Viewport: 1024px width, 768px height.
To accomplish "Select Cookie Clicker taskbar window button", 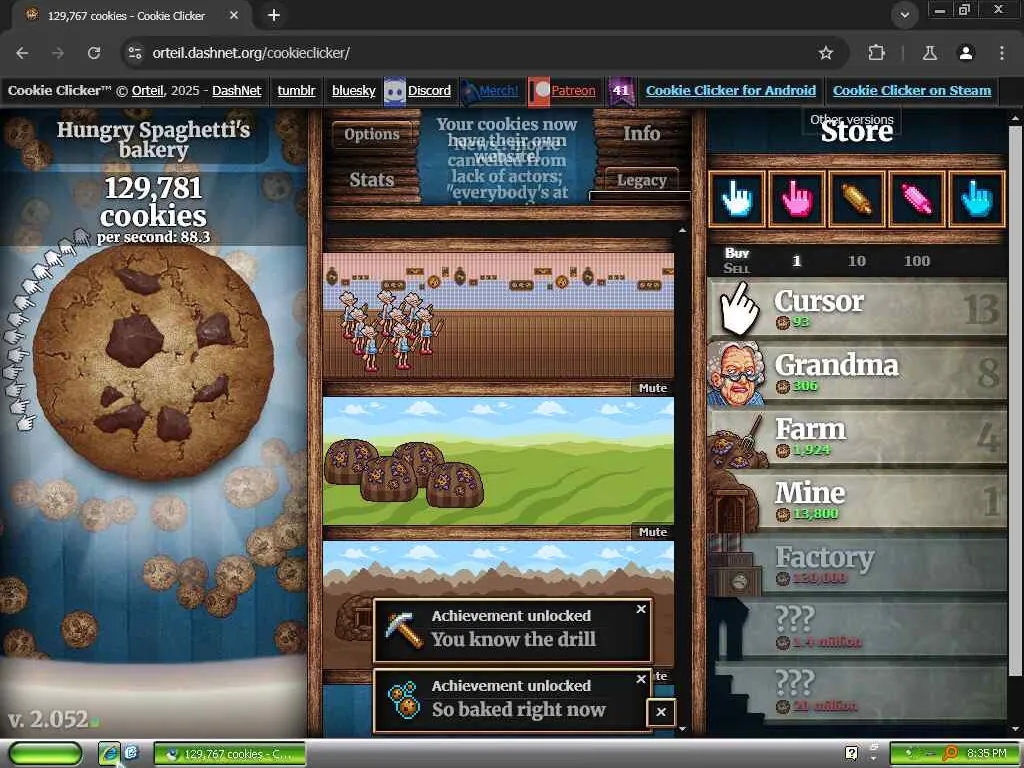I will click(x=230, y=754).
